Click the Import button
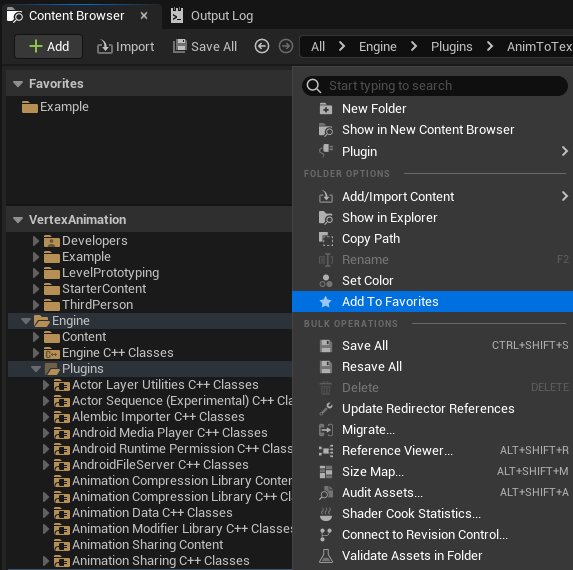 125,47
